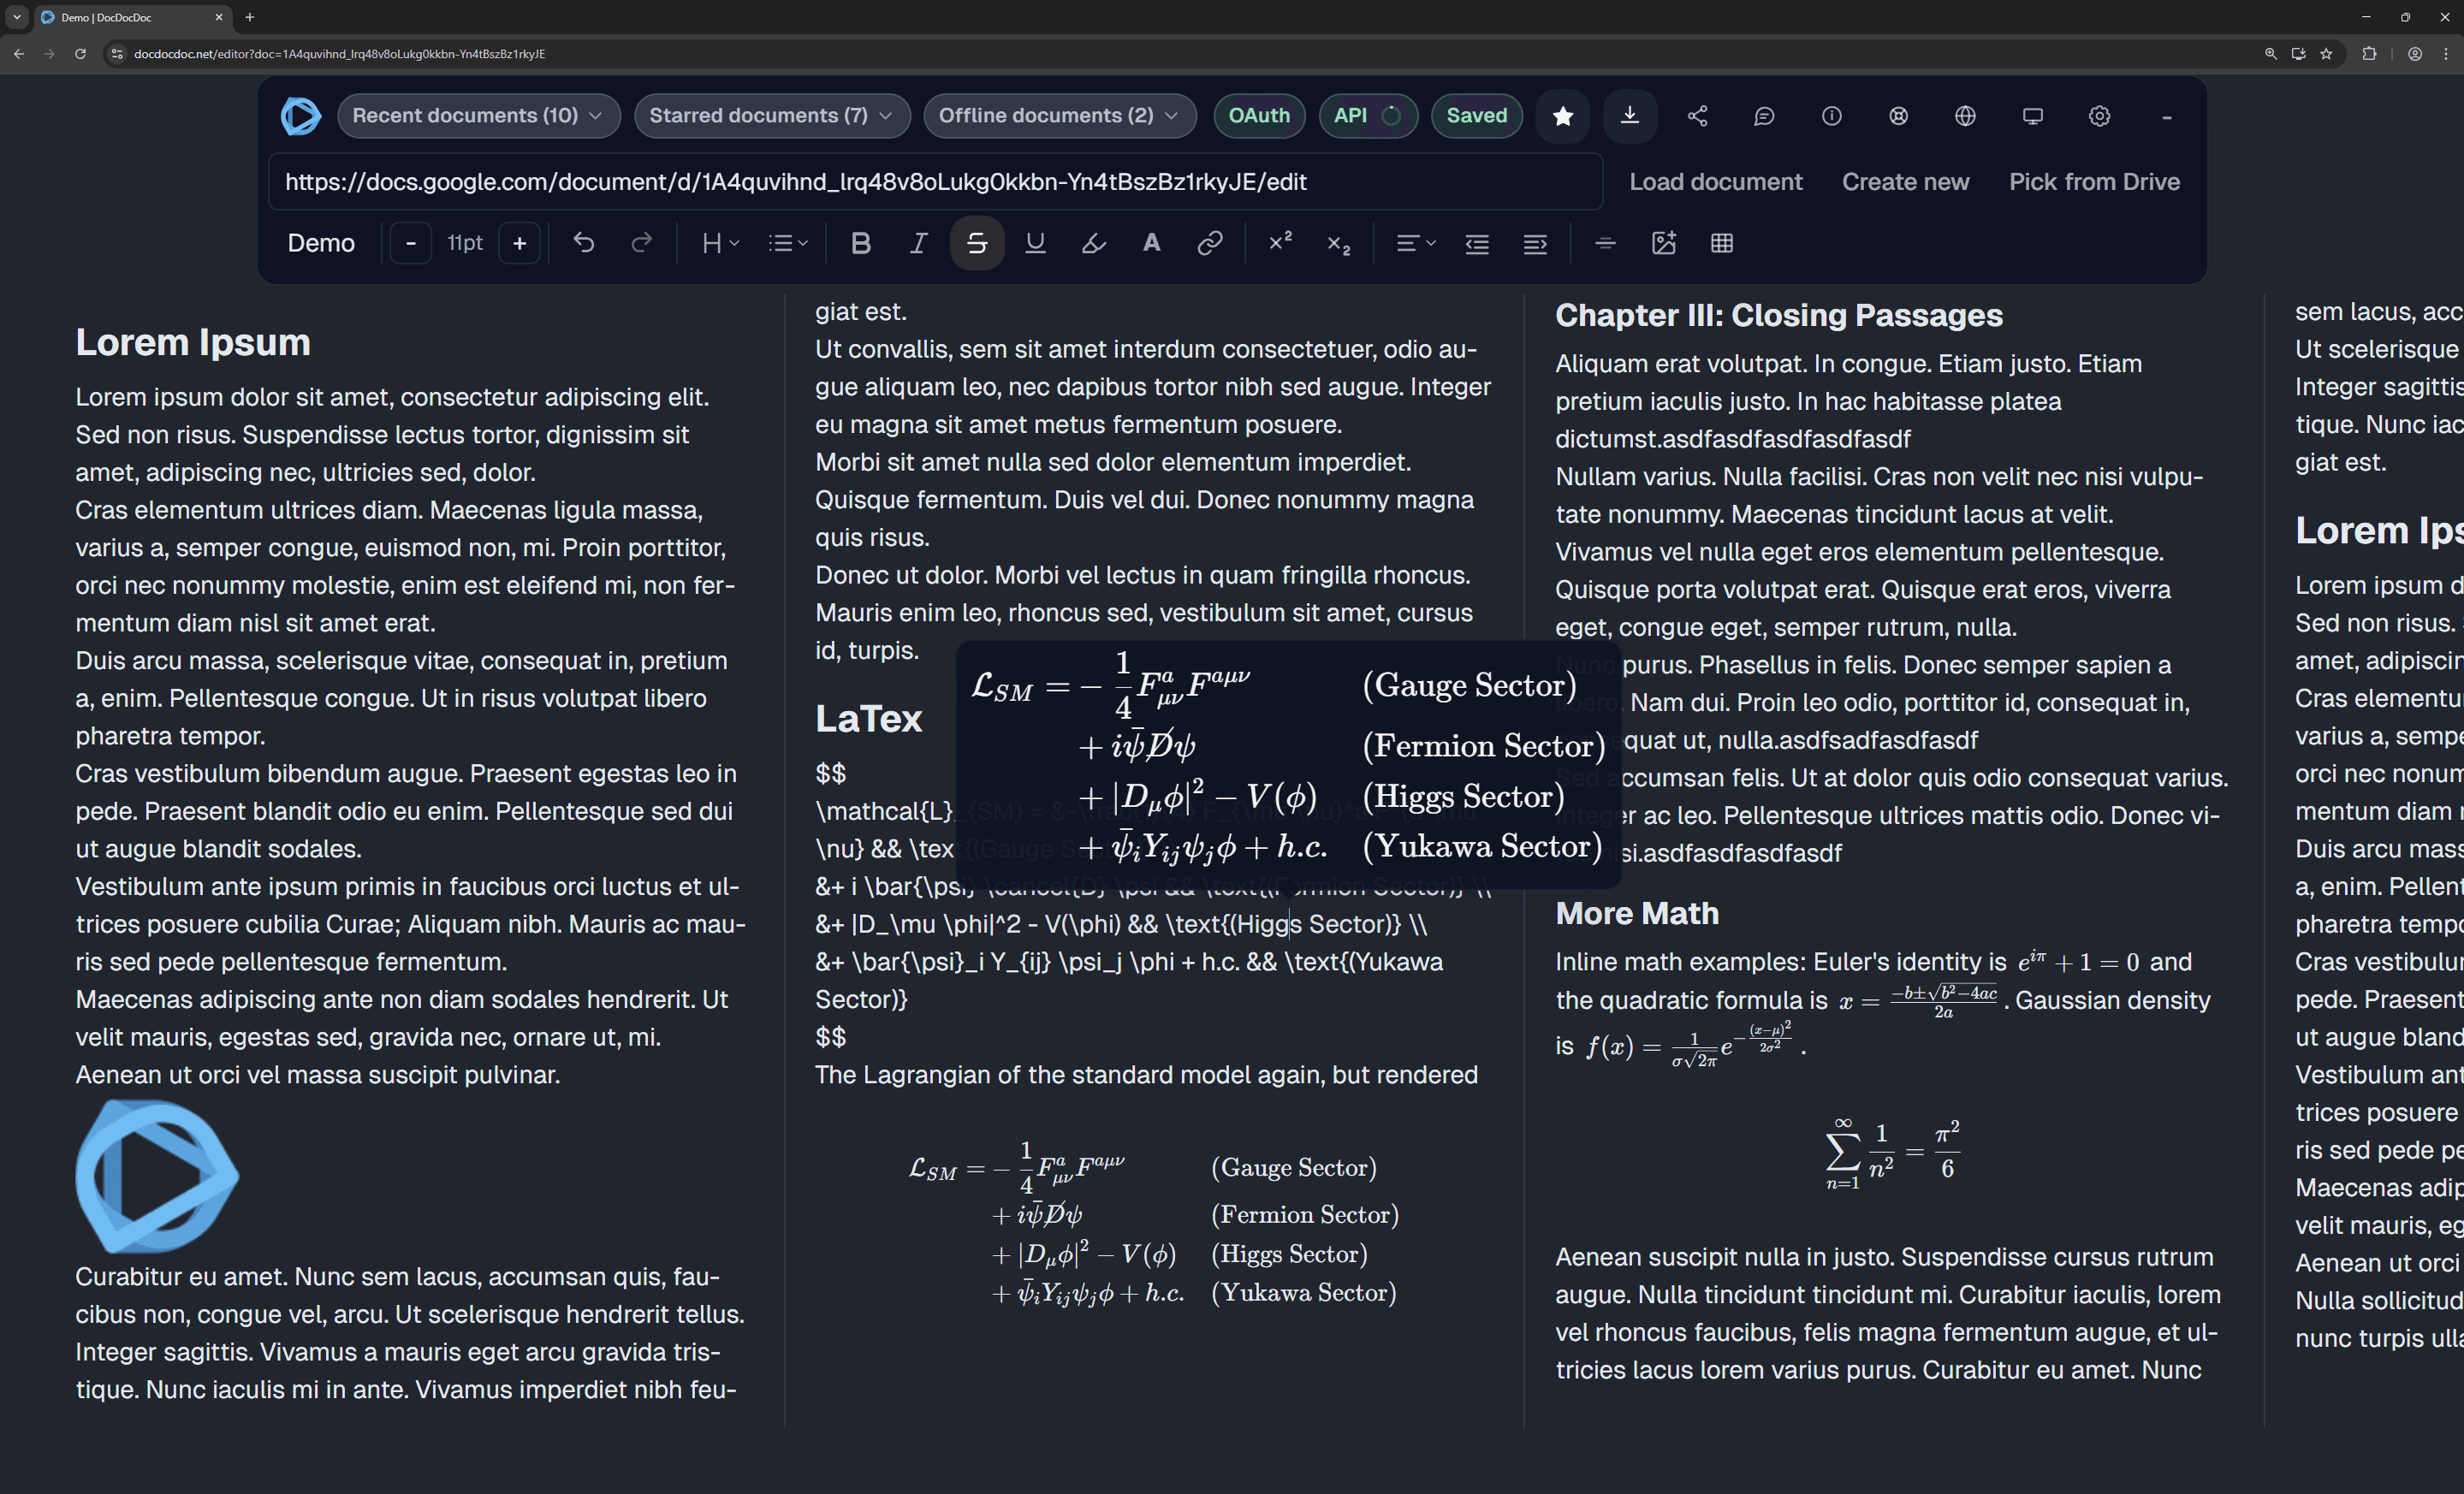2464x1494 pixels.
Task: Expand the heading style H dropdown
Action: (x=720, y=243)
